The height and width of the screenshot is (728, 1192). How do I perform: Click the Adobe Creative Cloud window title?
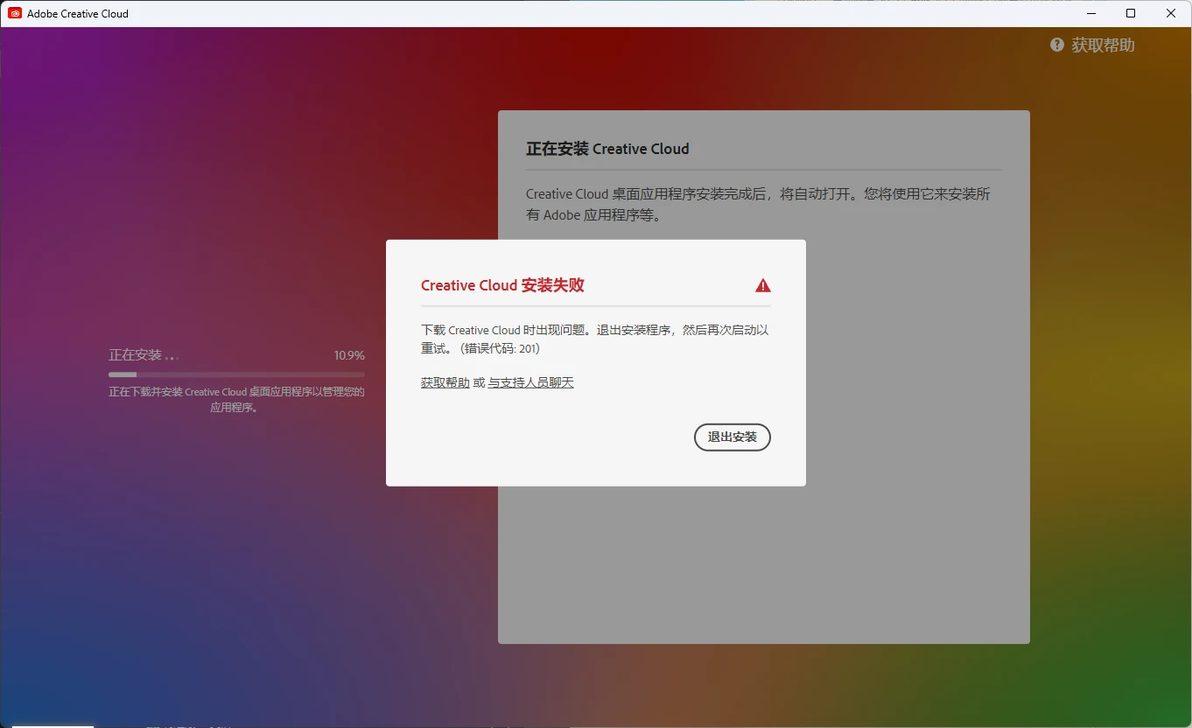(x=78, y=14)
